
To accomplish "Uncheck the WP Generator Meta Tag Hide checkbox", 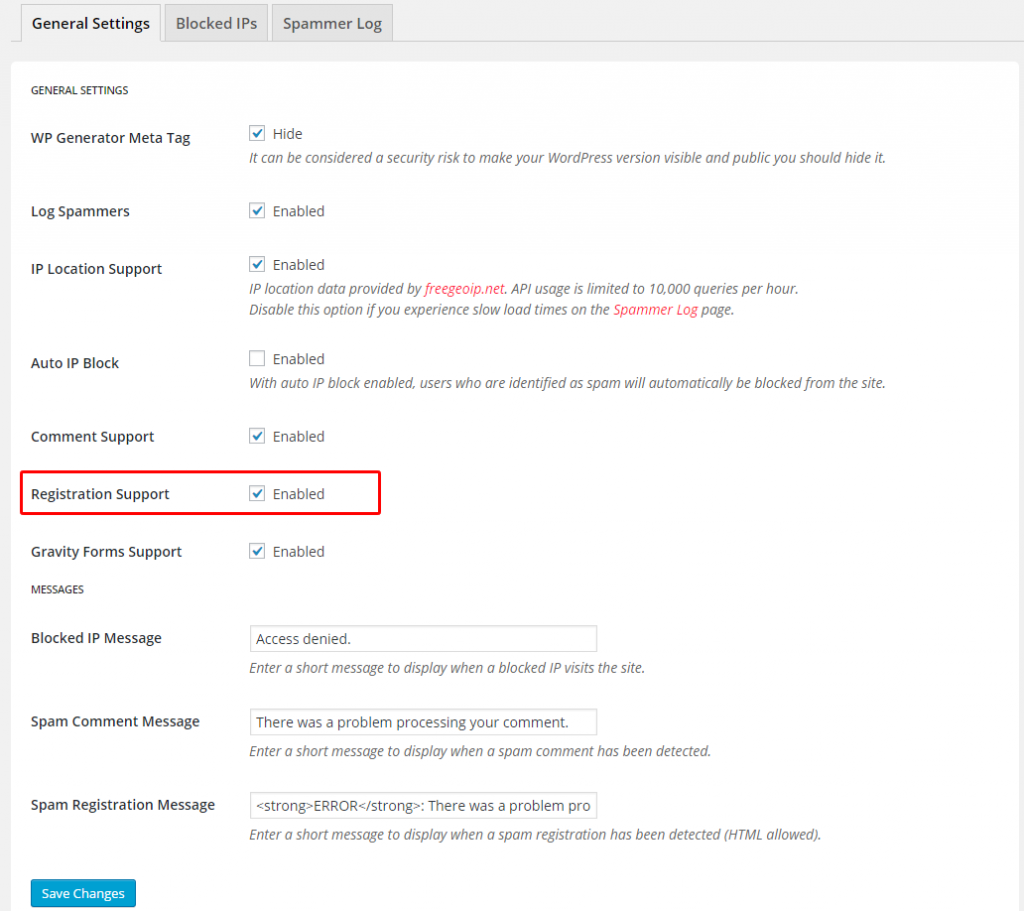I will click(x=257, y=133).
